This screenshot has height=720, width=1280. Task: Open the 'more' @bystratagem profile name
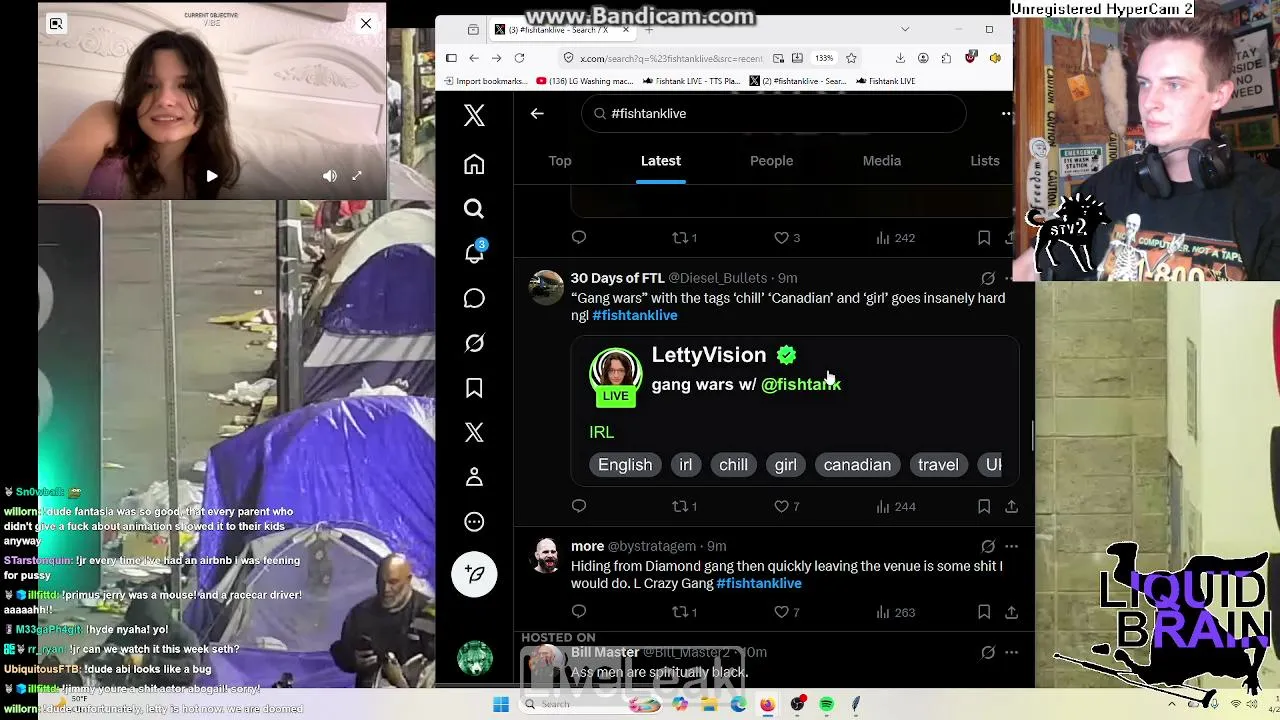[587, 546]
